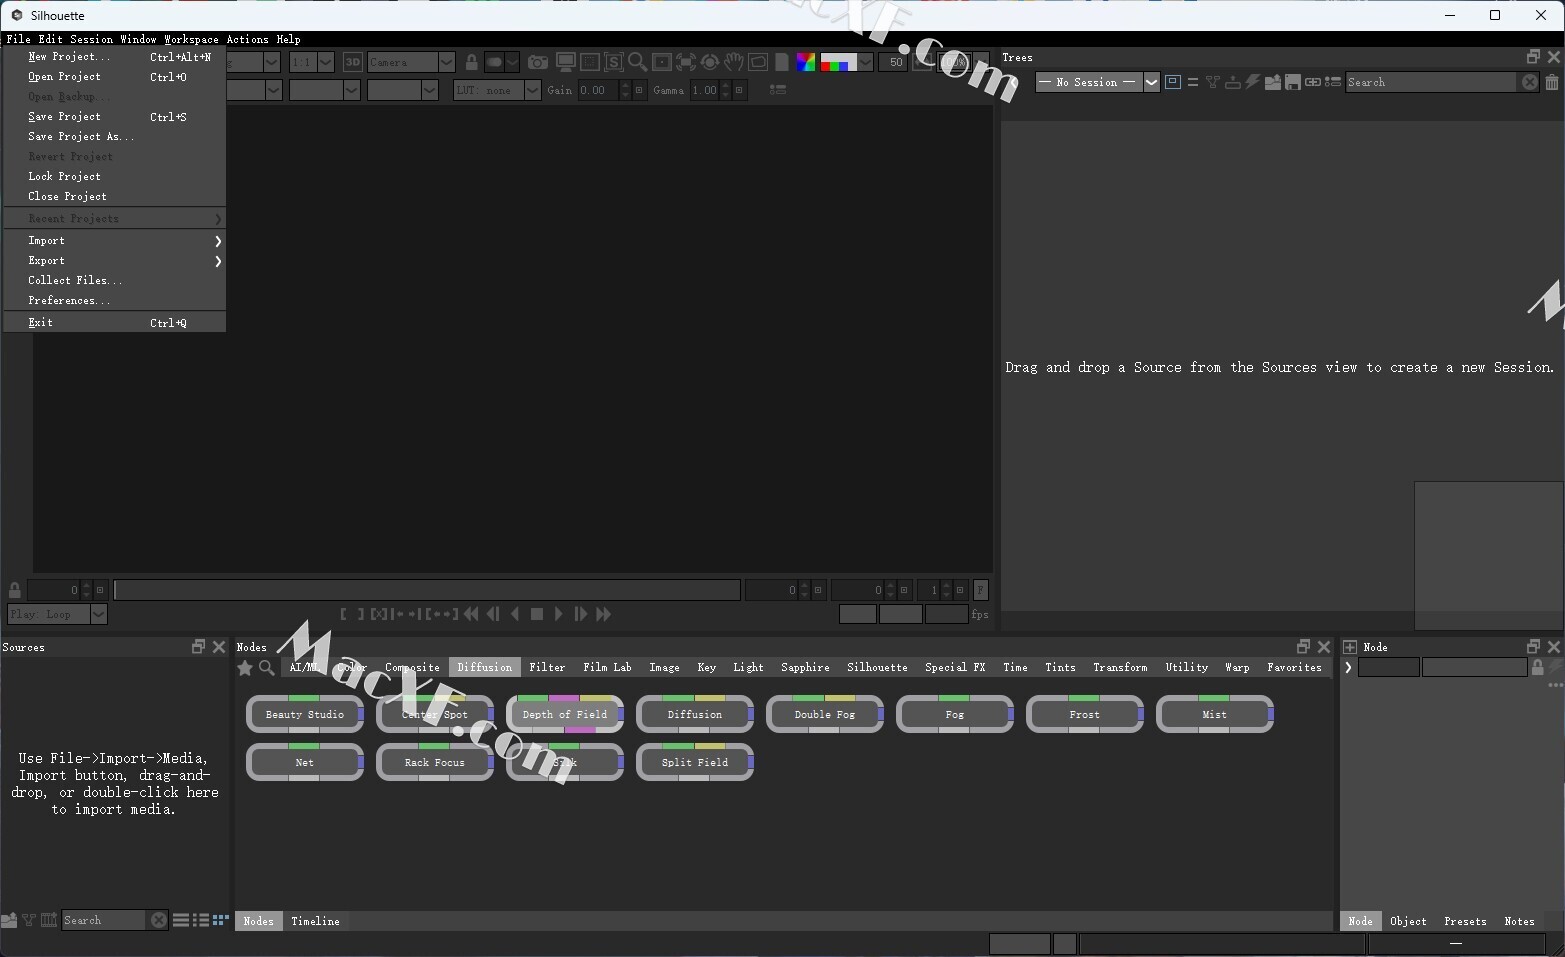Open the Play: Loop mode dropdown

click(x=57, y=614)
